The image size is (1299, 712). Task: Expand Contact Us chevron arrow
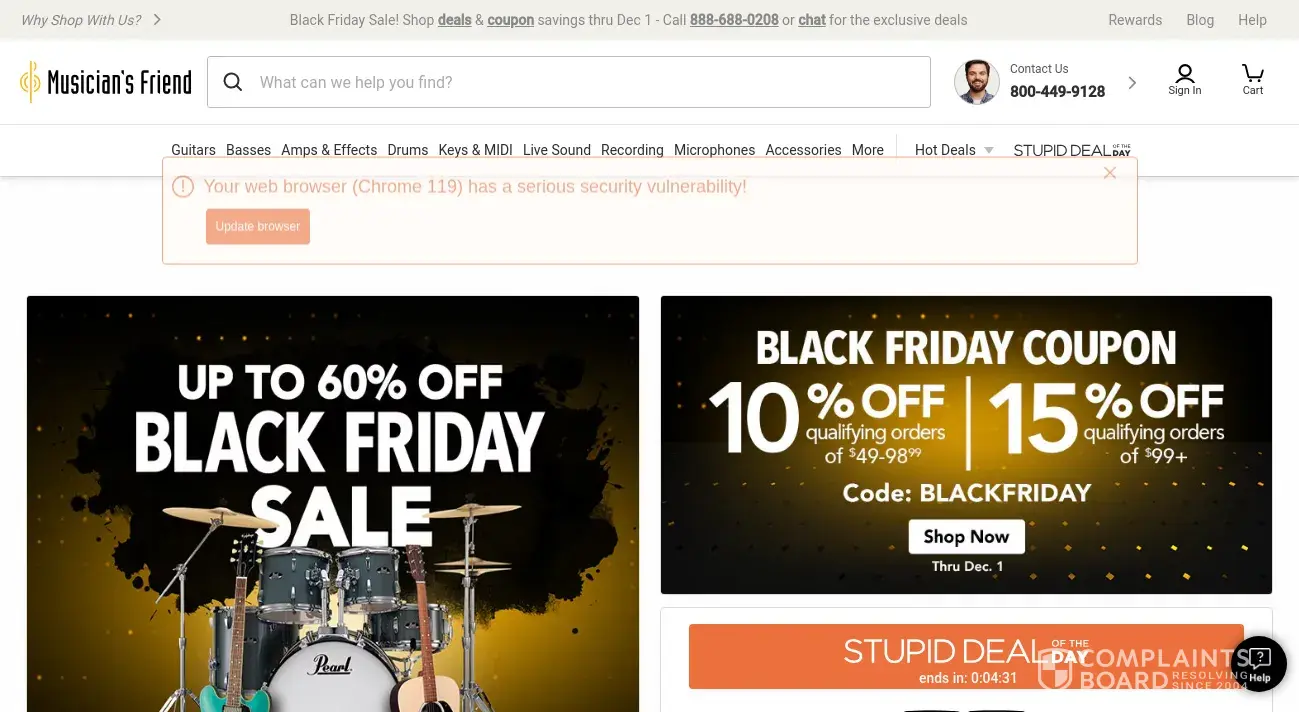click(x=1132, y=83)
